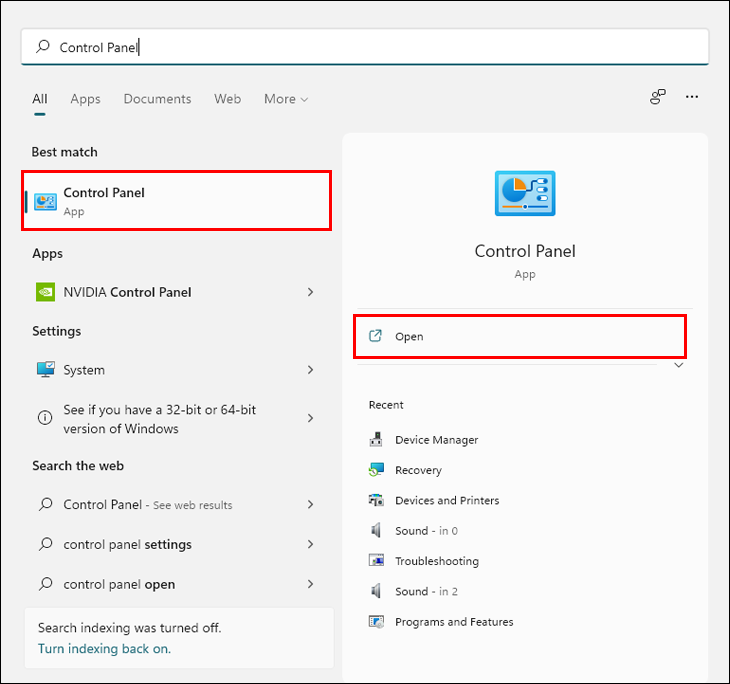The width and height of the screenshot is (730, 684).
Task: Switch to the Documents filter tab
Action: coord(157,99)
